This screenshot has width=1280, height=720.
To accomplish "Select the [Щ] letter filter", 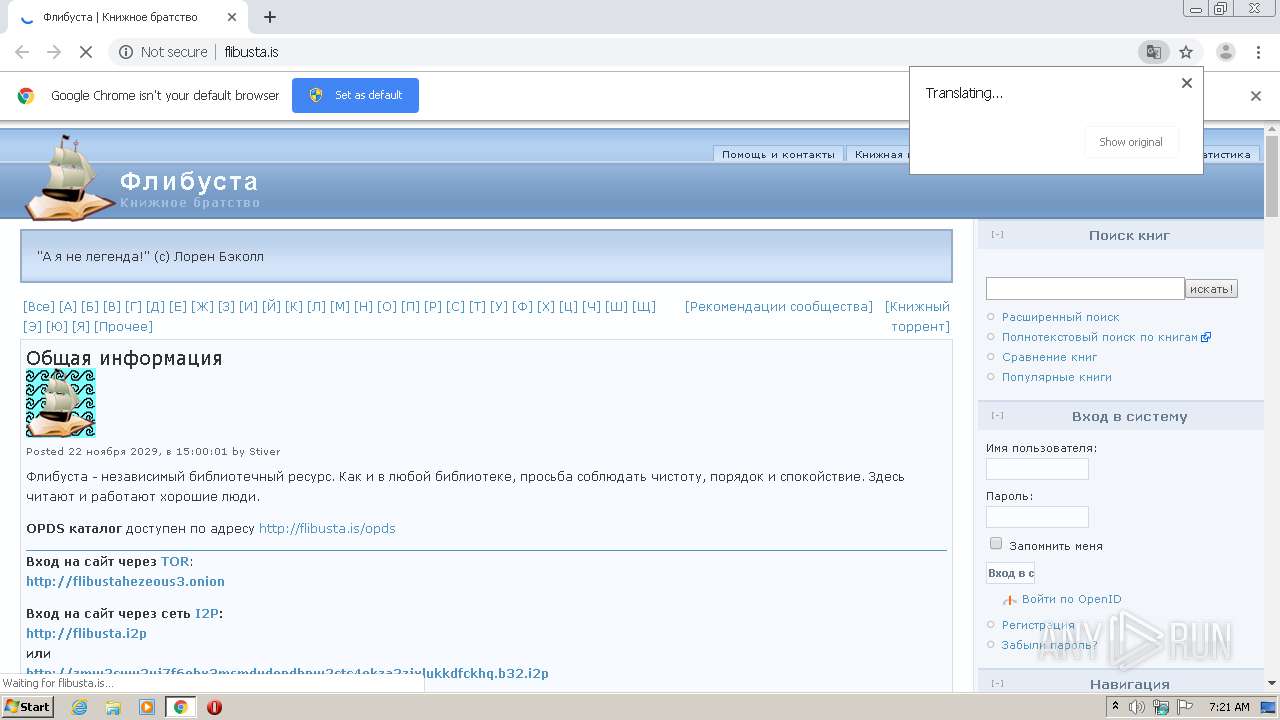I will tap(644, 307).
